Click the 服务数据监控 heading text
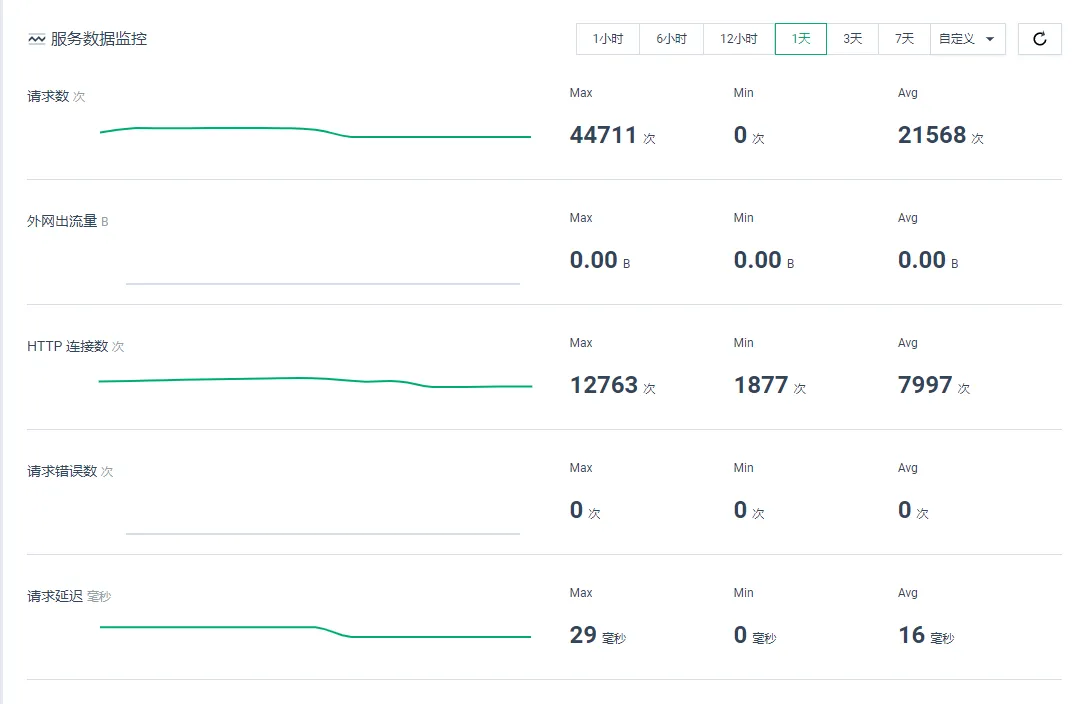 pos(99,39)
